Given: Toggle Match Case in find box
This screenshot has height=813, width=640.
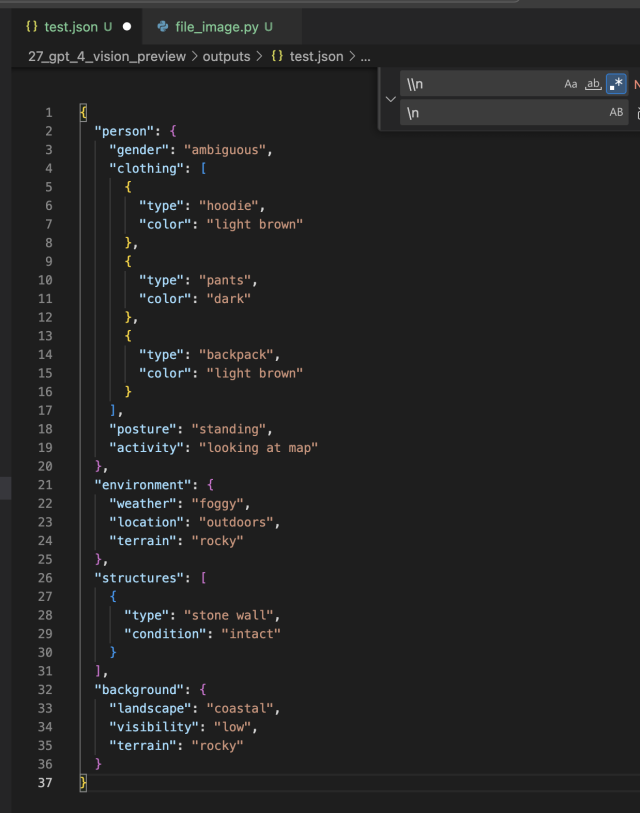Looking at the screenshot, I should (x=571, y=84).
